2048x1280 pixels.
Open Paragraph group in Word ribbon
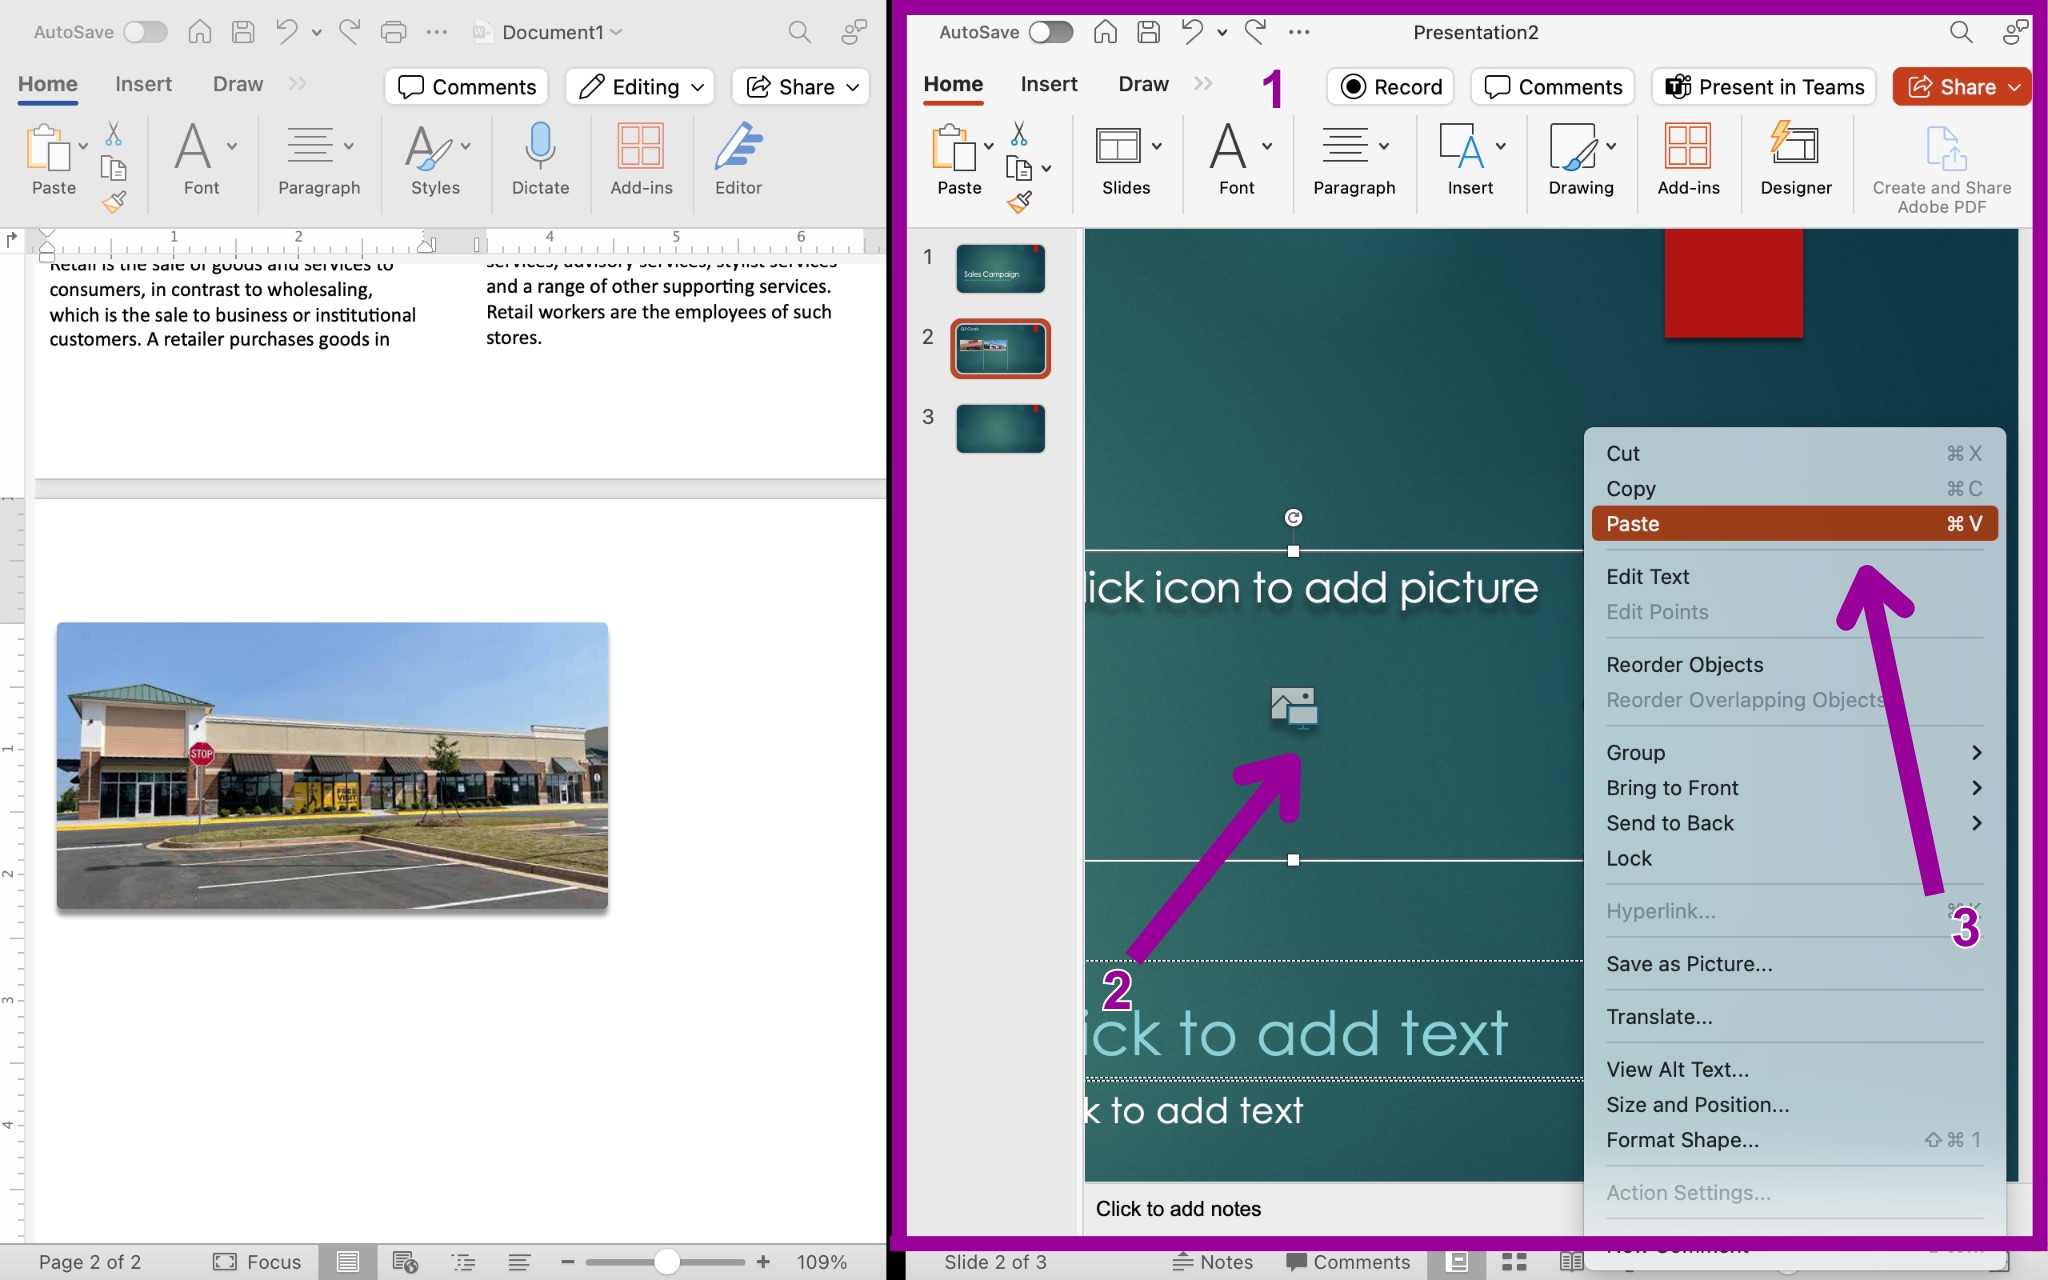coord(319,158)
